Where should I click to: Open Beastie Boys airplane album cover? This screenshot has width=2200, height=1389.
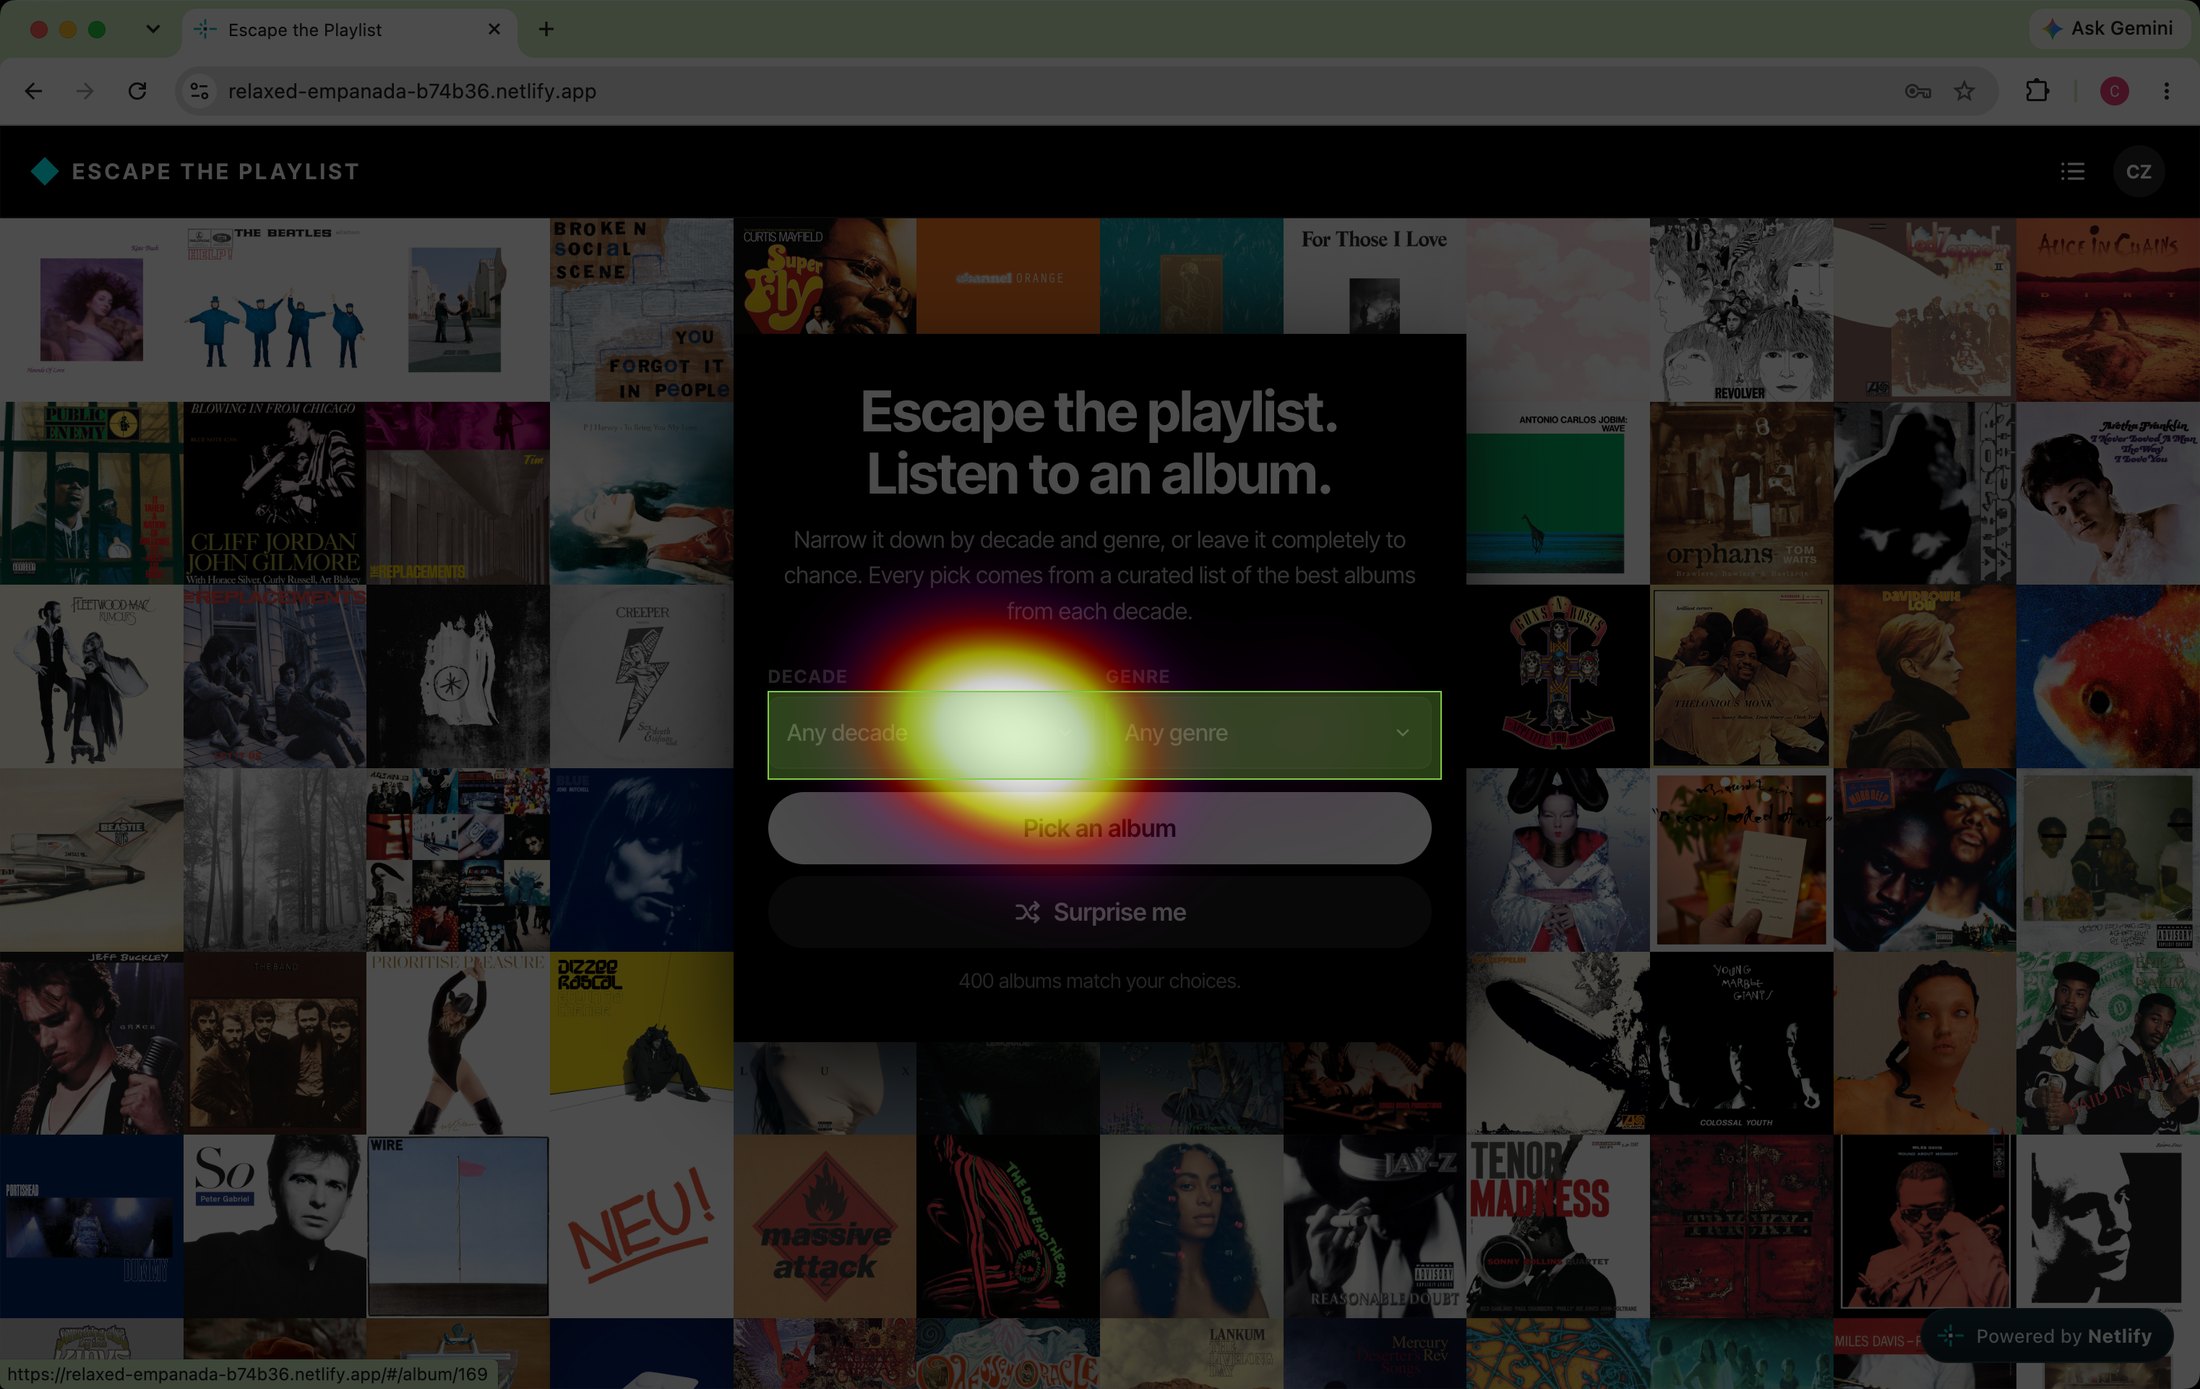point(91,860)
